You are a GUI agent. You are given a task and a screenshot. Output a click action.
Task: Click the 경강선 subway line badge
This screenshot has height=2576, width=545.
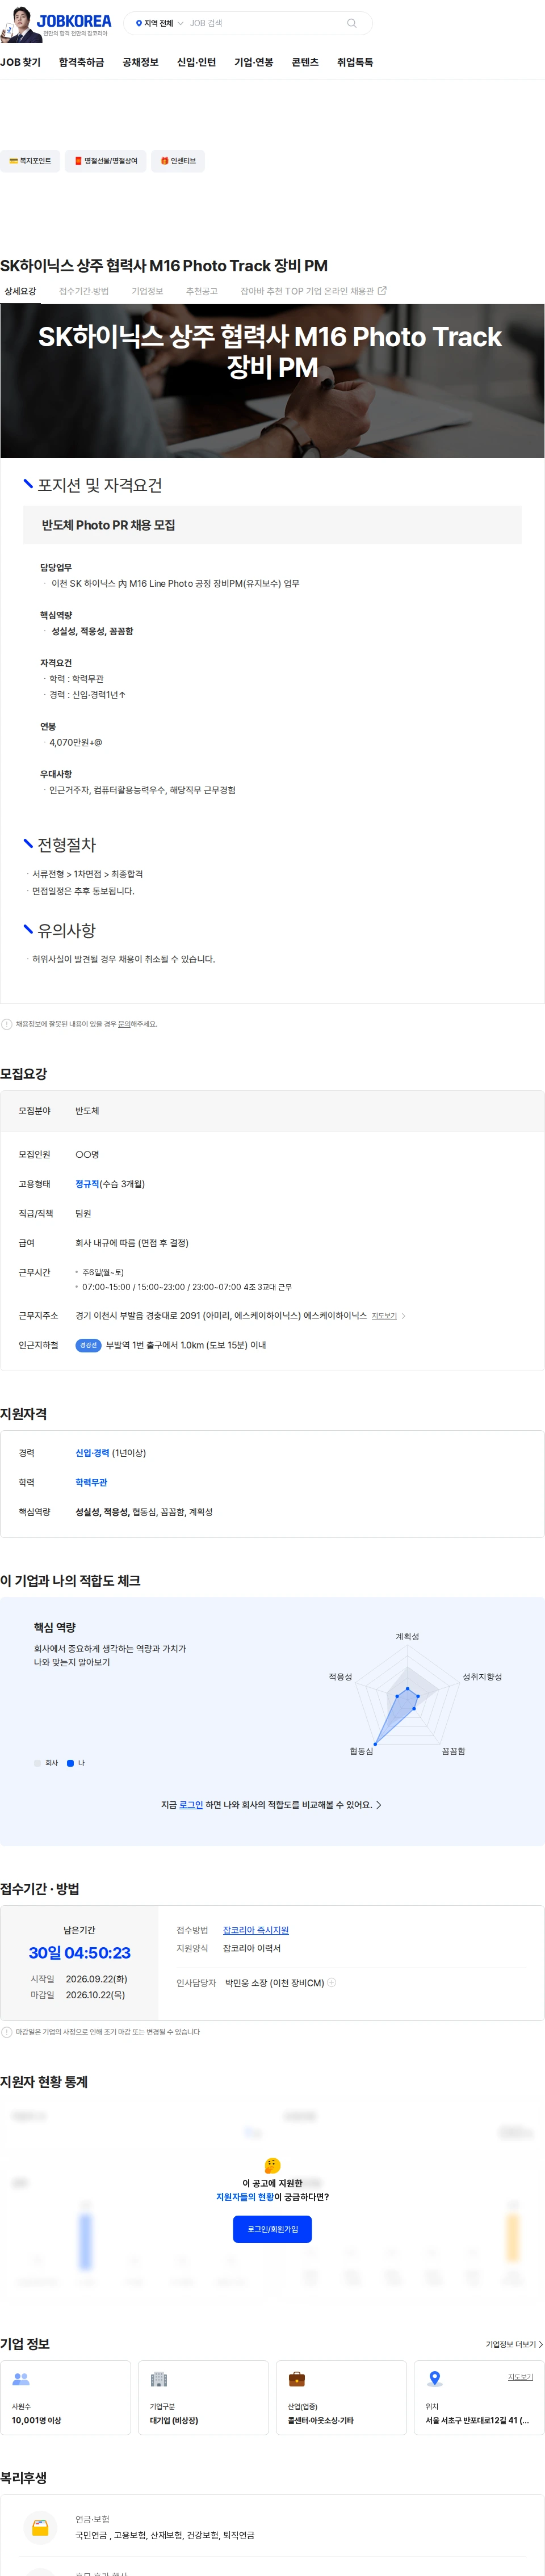point(88,1346)
